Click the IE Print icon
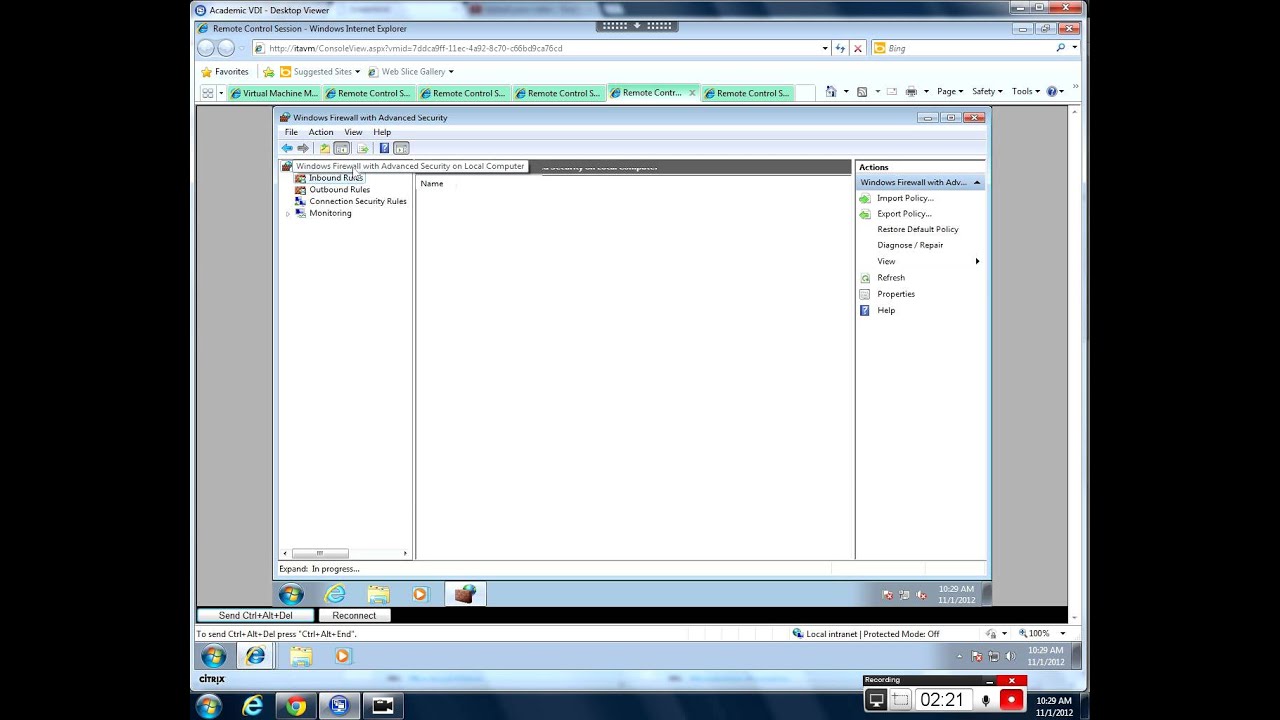The image size is (1280, 720). 910,92
